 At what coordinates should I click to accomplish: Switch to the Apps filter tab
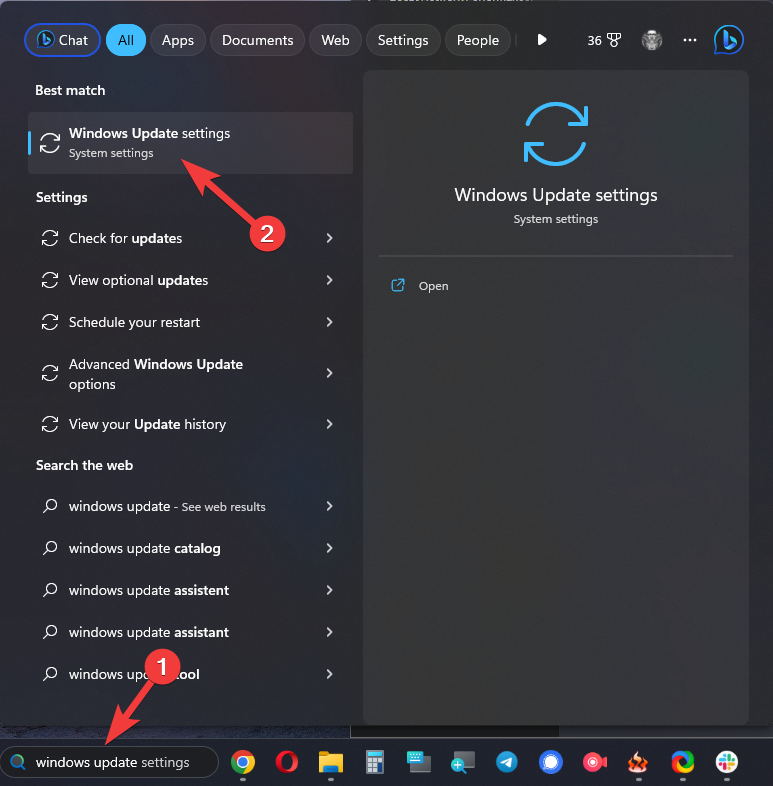(x=178, y=40)
